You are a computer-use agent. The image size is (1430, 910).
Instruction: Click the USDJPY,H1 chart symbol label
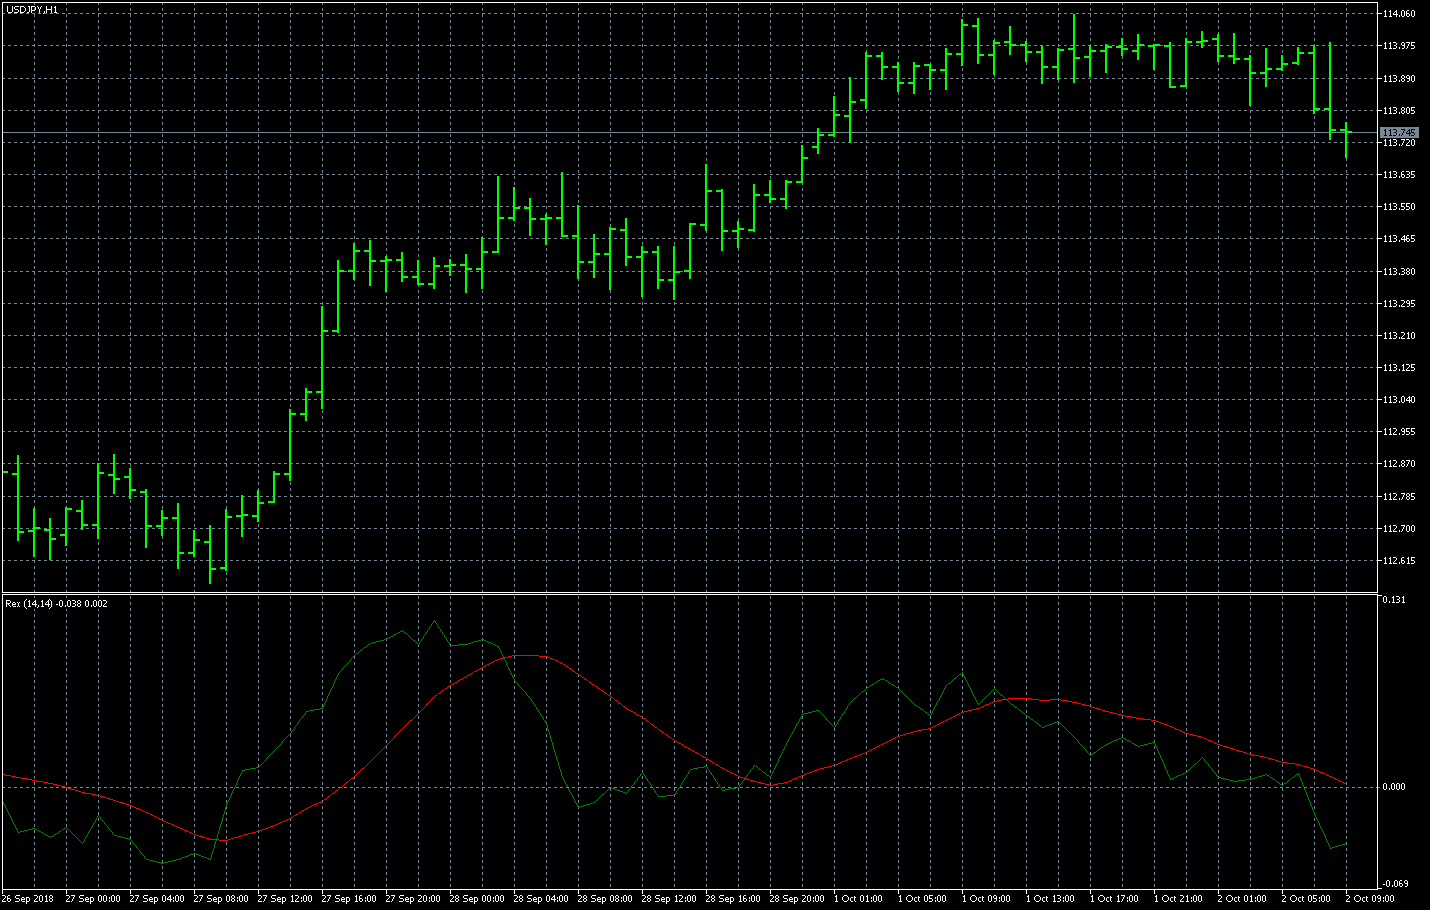[x=32, y=9]
